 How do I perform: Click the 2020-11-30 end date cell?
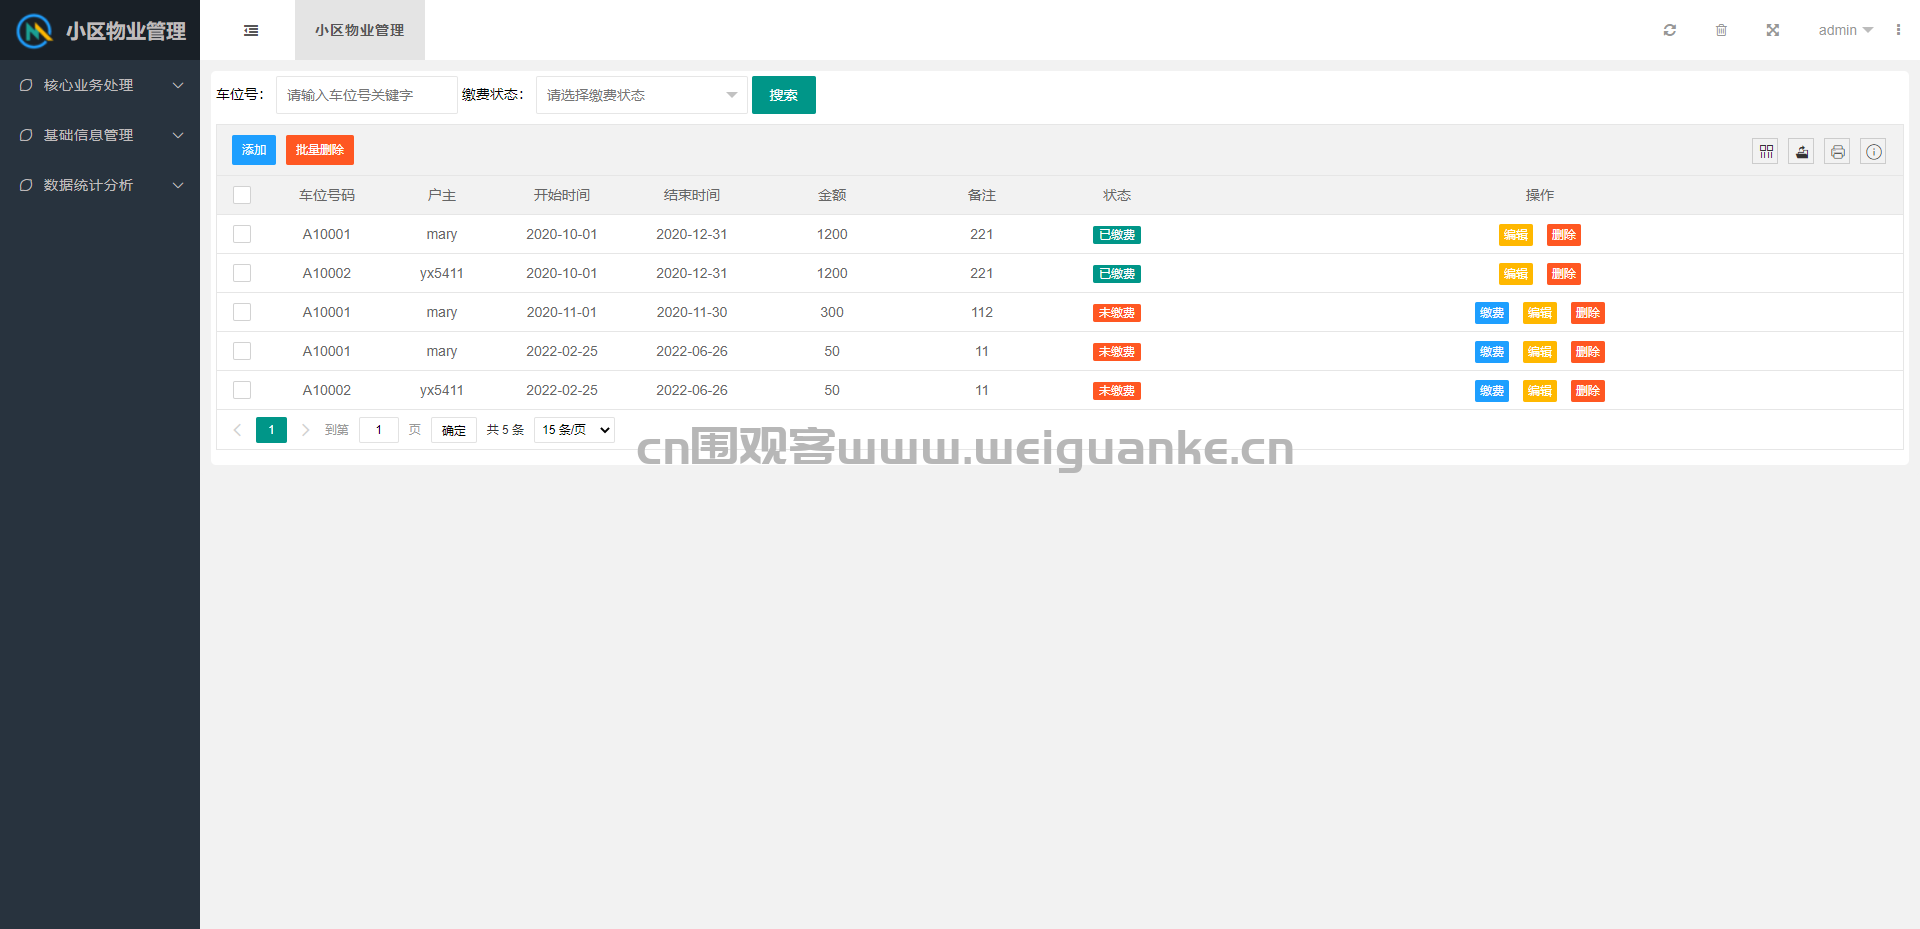point(692,312)
